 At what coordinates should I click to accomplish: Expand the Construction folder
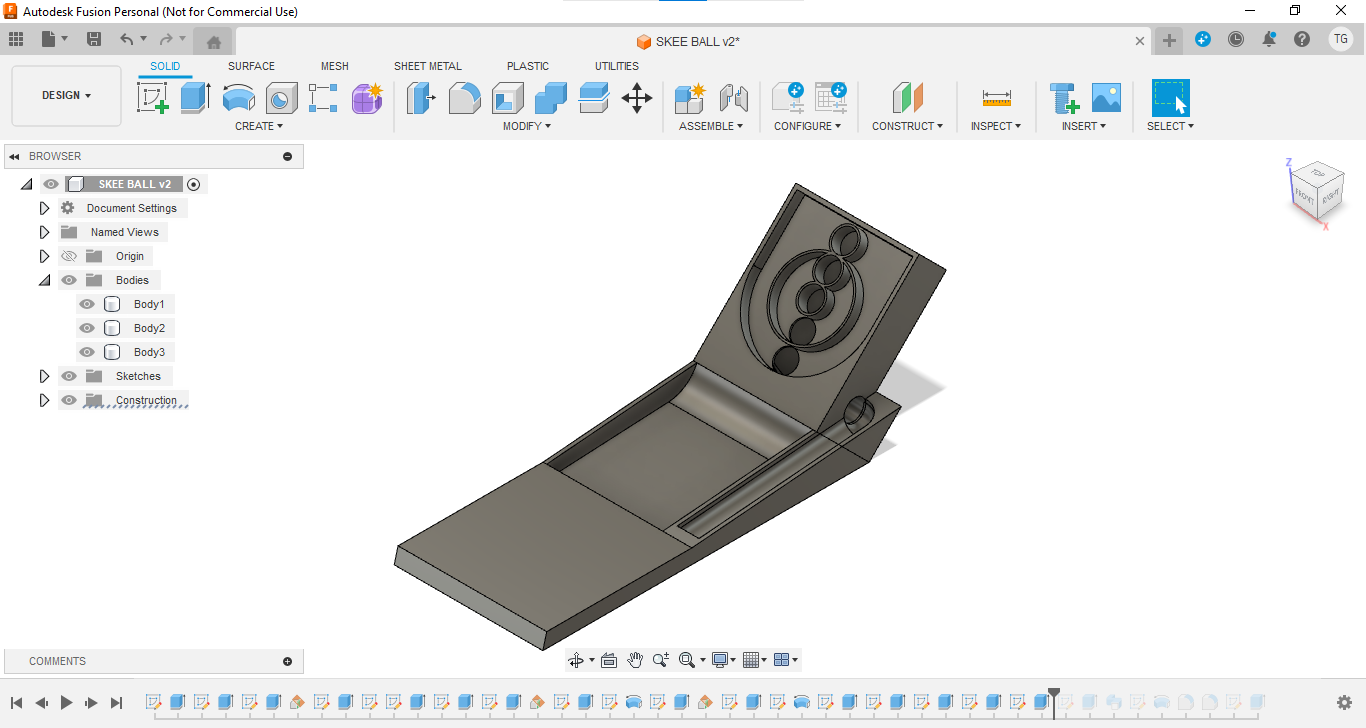pos(44,400)
